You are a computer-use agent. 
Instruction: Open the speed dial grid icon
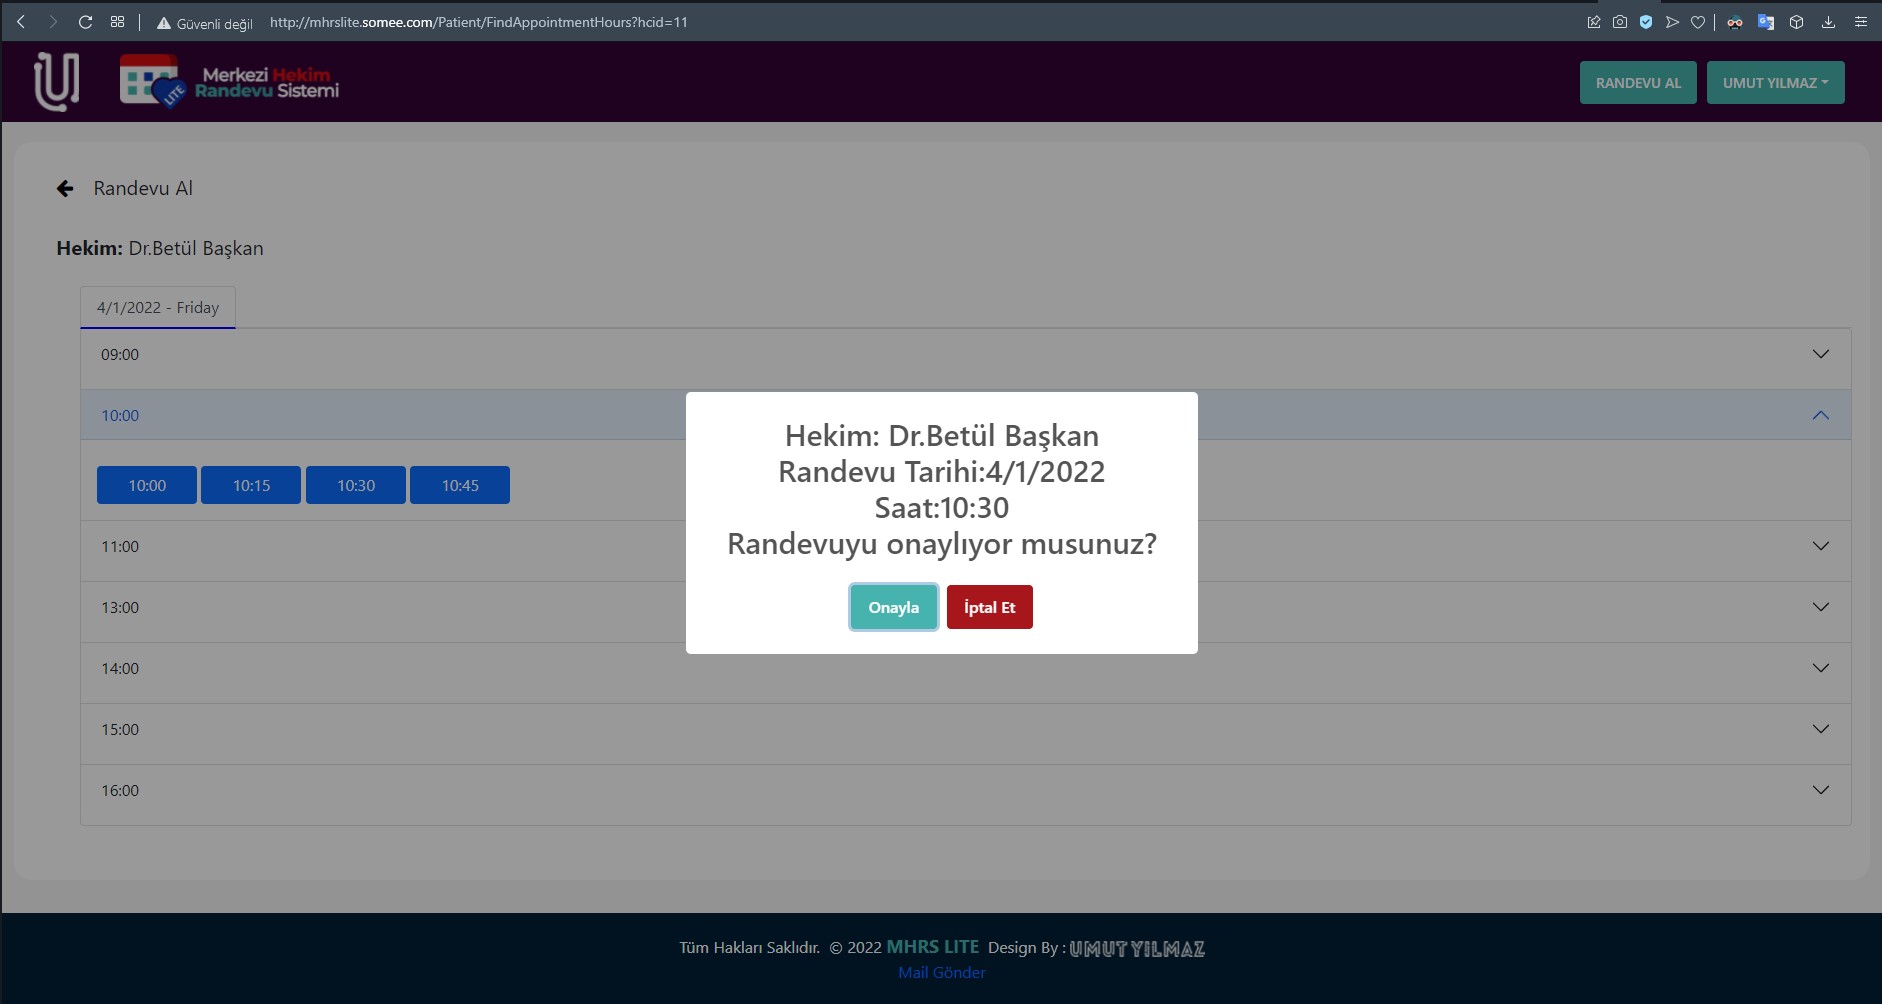pos(117,22)
